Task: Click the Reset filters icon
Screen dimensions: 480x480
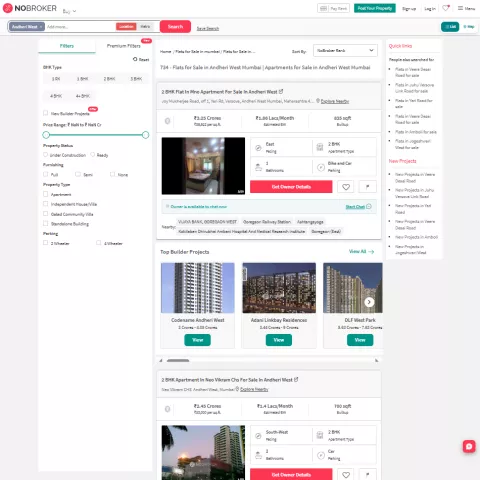Action: pyautogui.click(x=135, y=59)
